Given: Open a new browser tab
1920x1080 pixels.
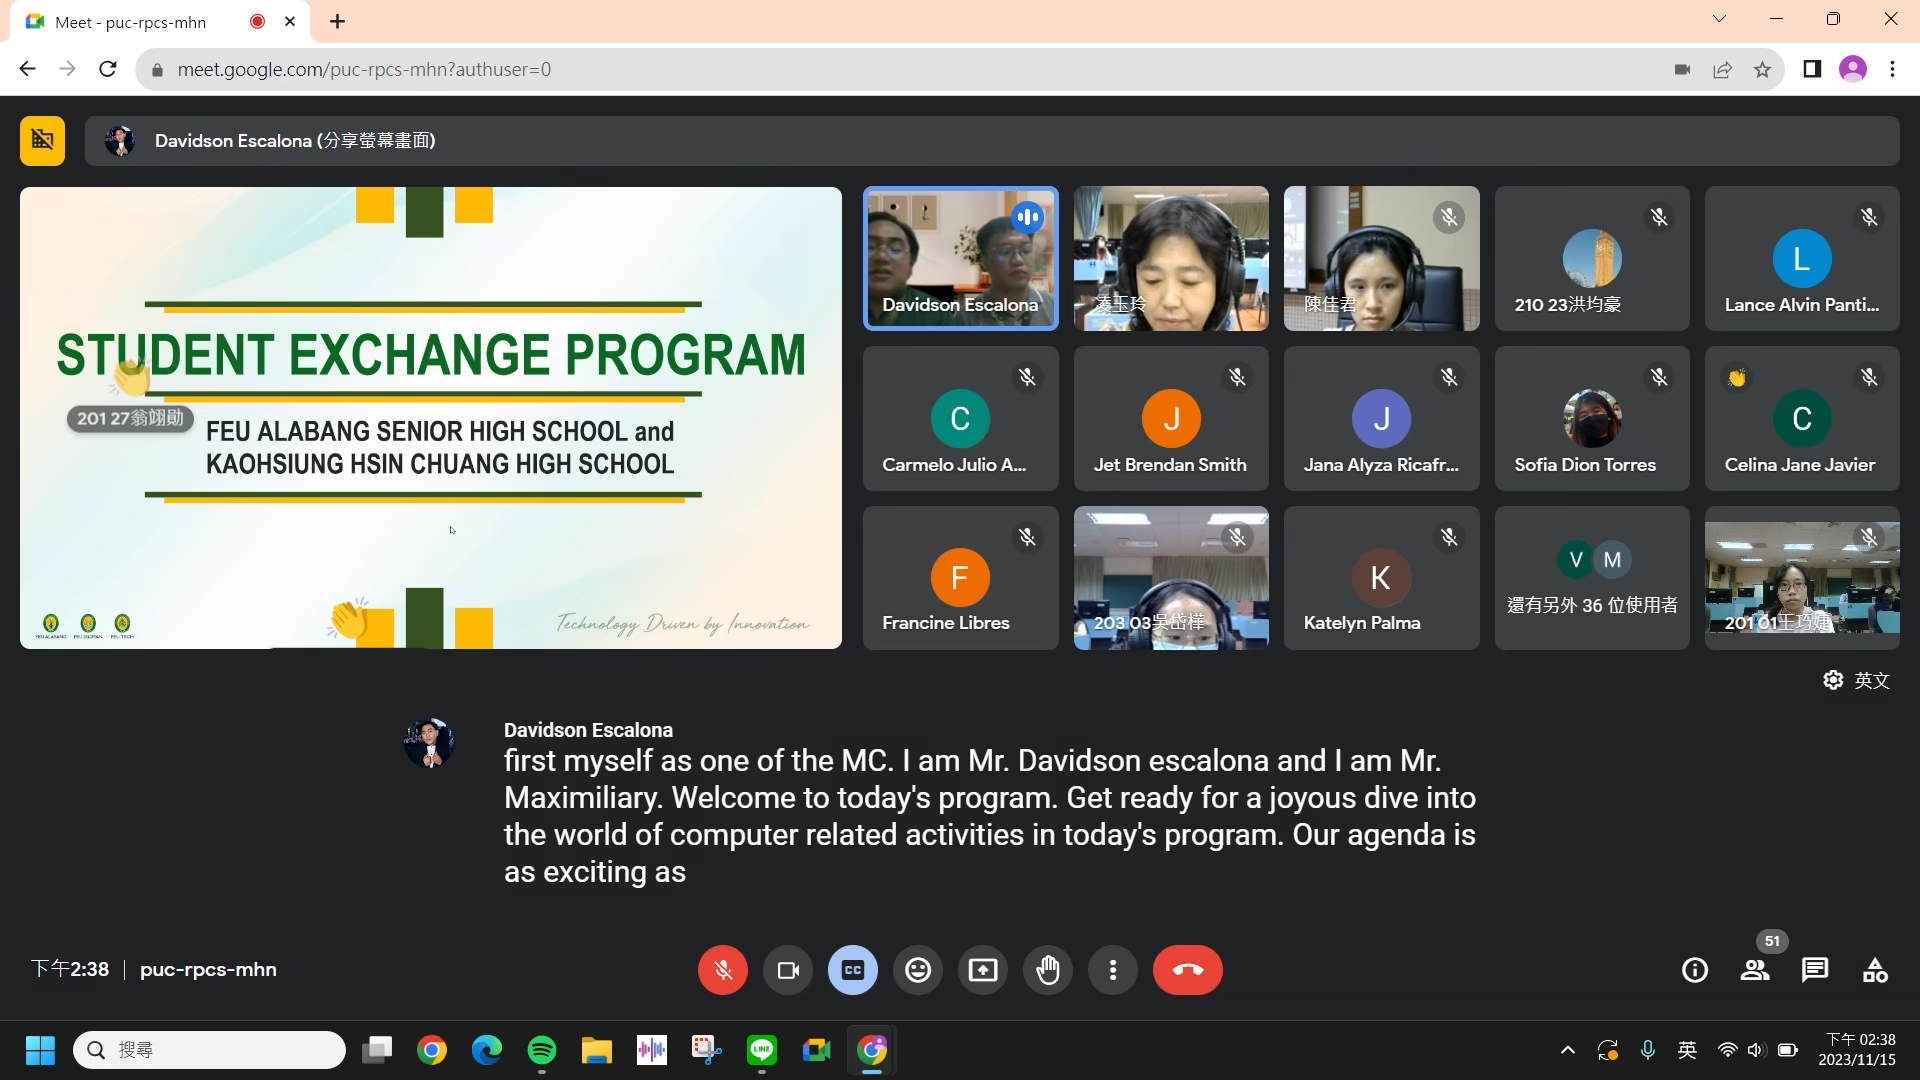Looking at the screenshot, I should [x=338, y=22].
